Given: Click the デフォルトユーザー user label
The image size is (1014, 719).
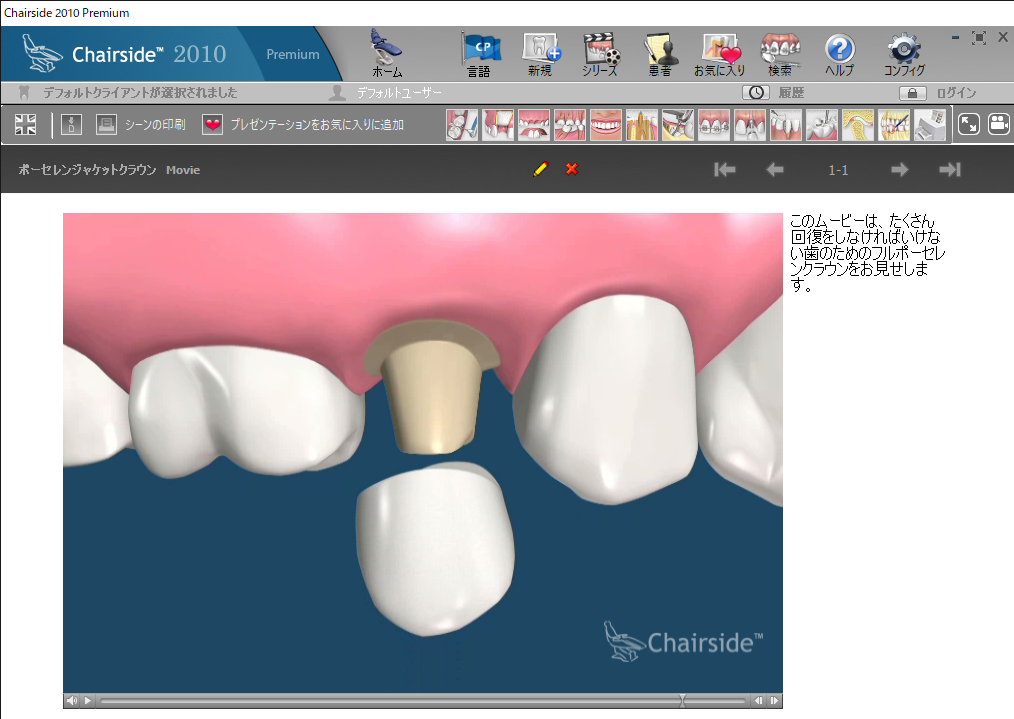Looking at the screenshot, I should [x=399, y=93].
